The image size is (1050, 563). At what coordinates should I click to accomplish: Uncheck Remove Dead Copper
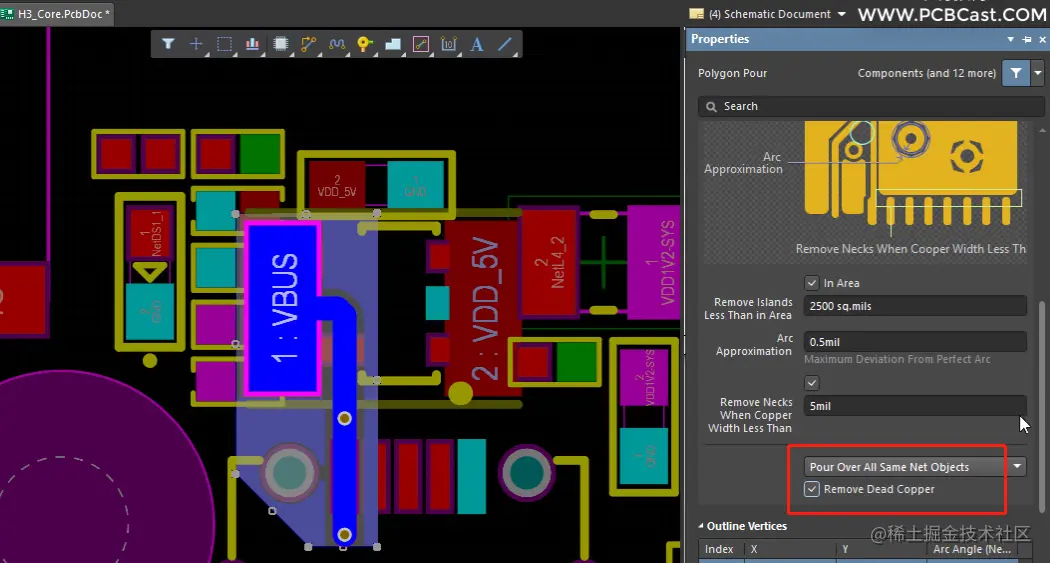[812, 489]
